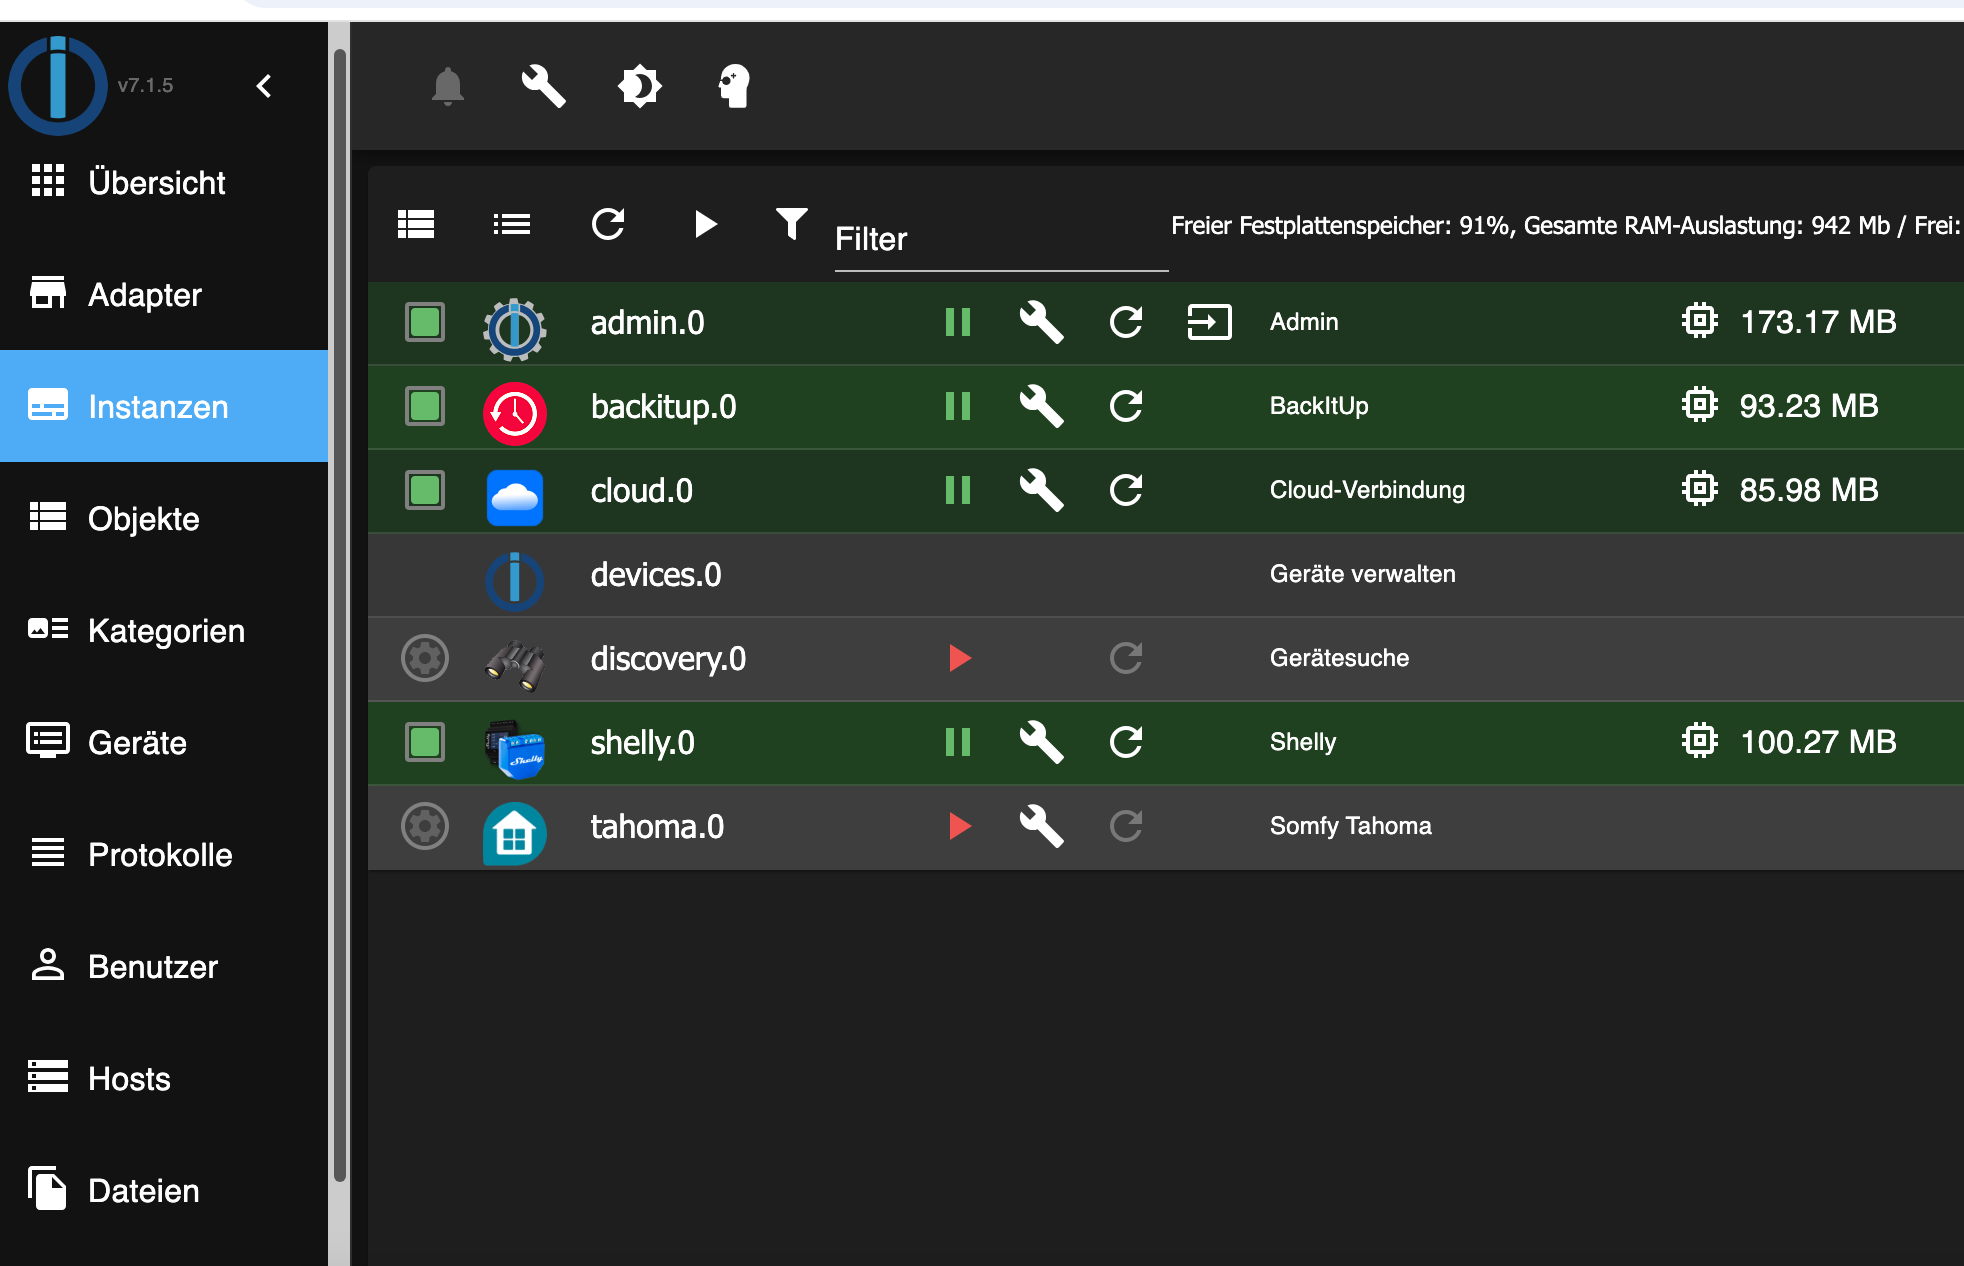
Task: Click the cloud adapter icon
Action: pos(514,490)
